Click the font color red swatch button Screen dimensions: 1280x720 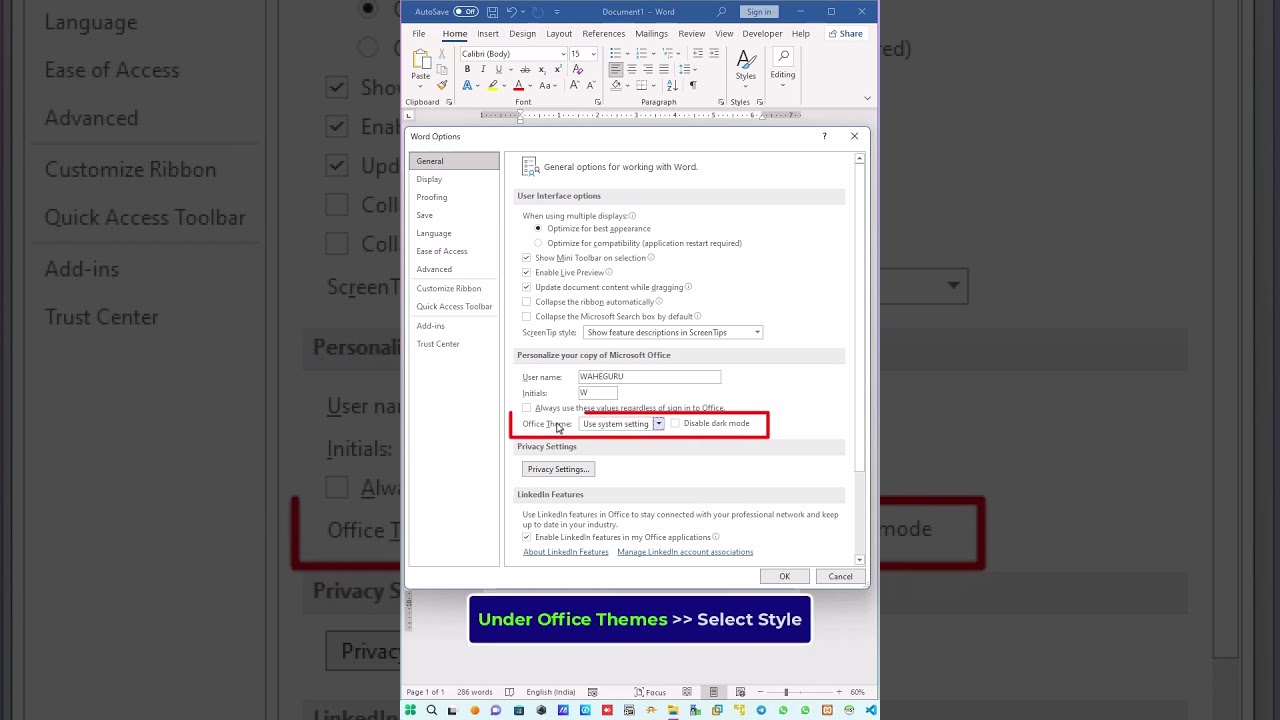pos(518,86)
